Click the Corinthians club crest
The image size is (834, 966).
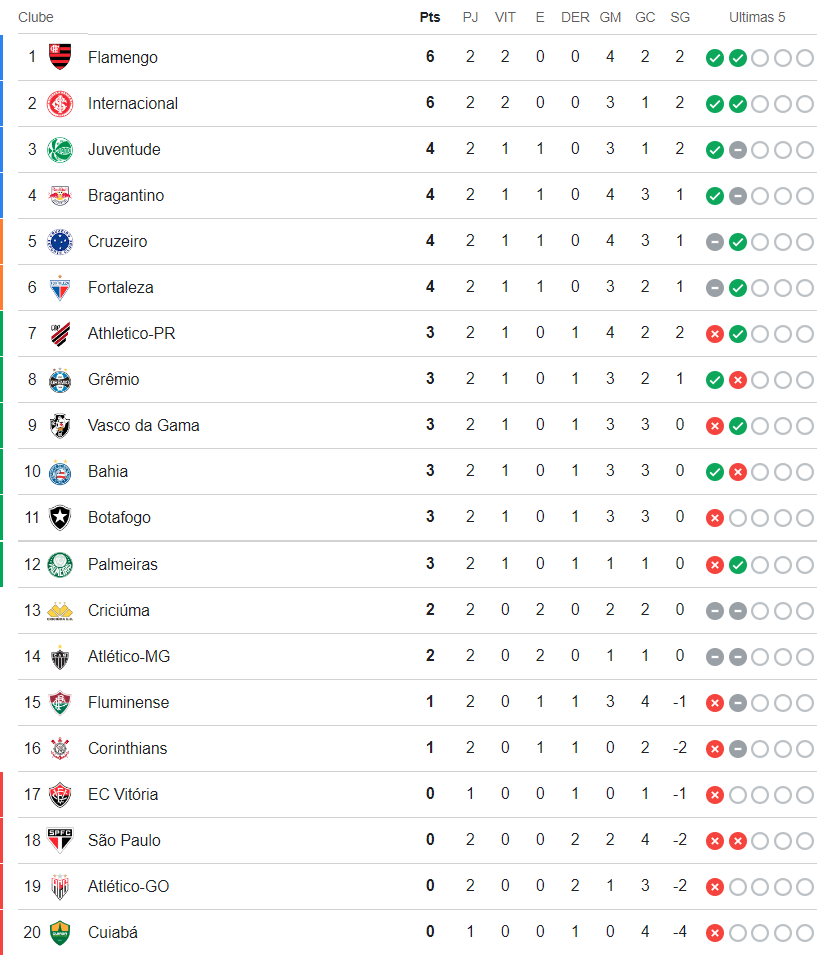61,748
